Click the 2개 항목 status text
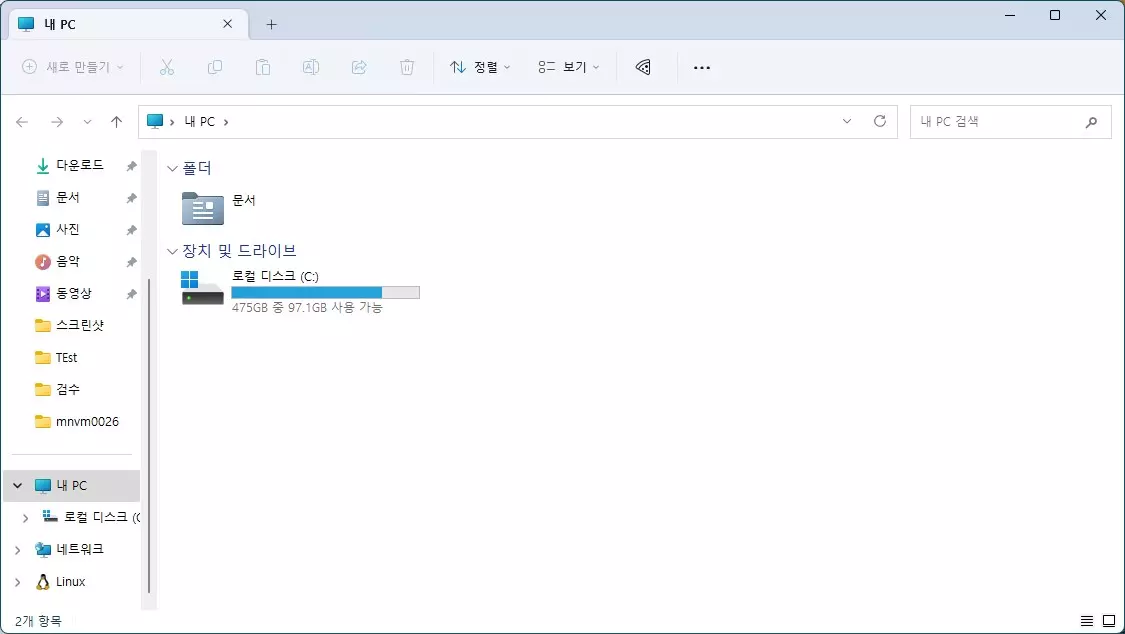Screen dimensions: 1125x634 click(x=38, y=621)
